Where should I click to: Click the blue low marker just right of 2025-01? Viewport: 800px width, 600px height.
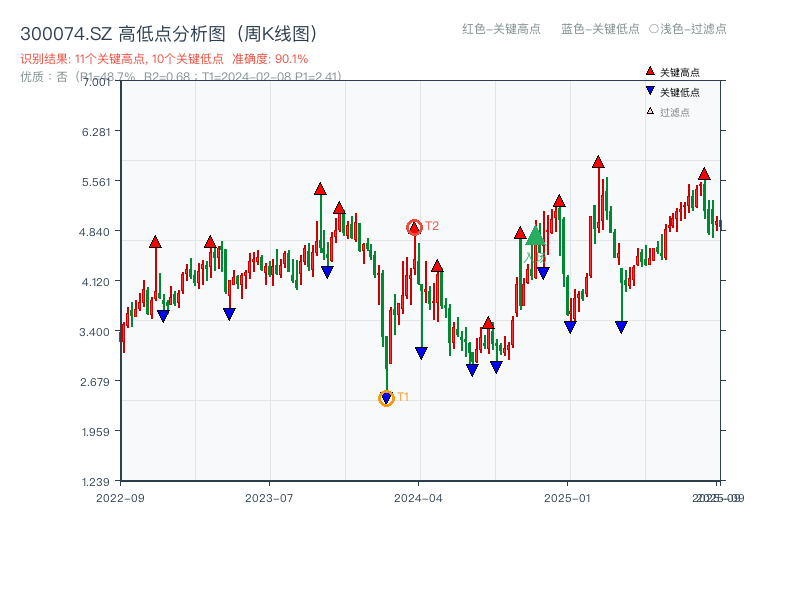coord(570,327)
